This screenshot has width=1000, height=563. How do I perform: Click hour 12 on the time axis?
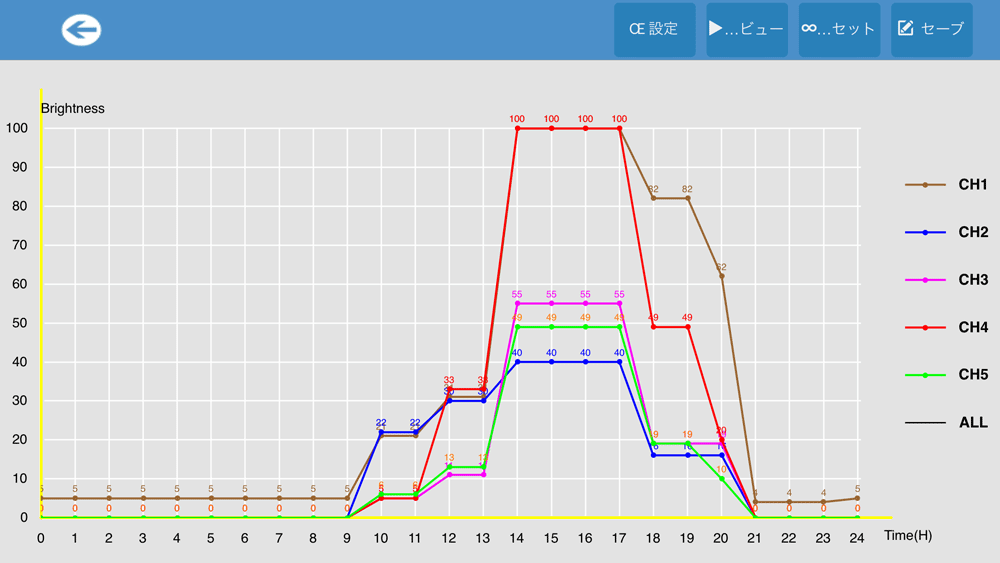[x=449, y=538]
